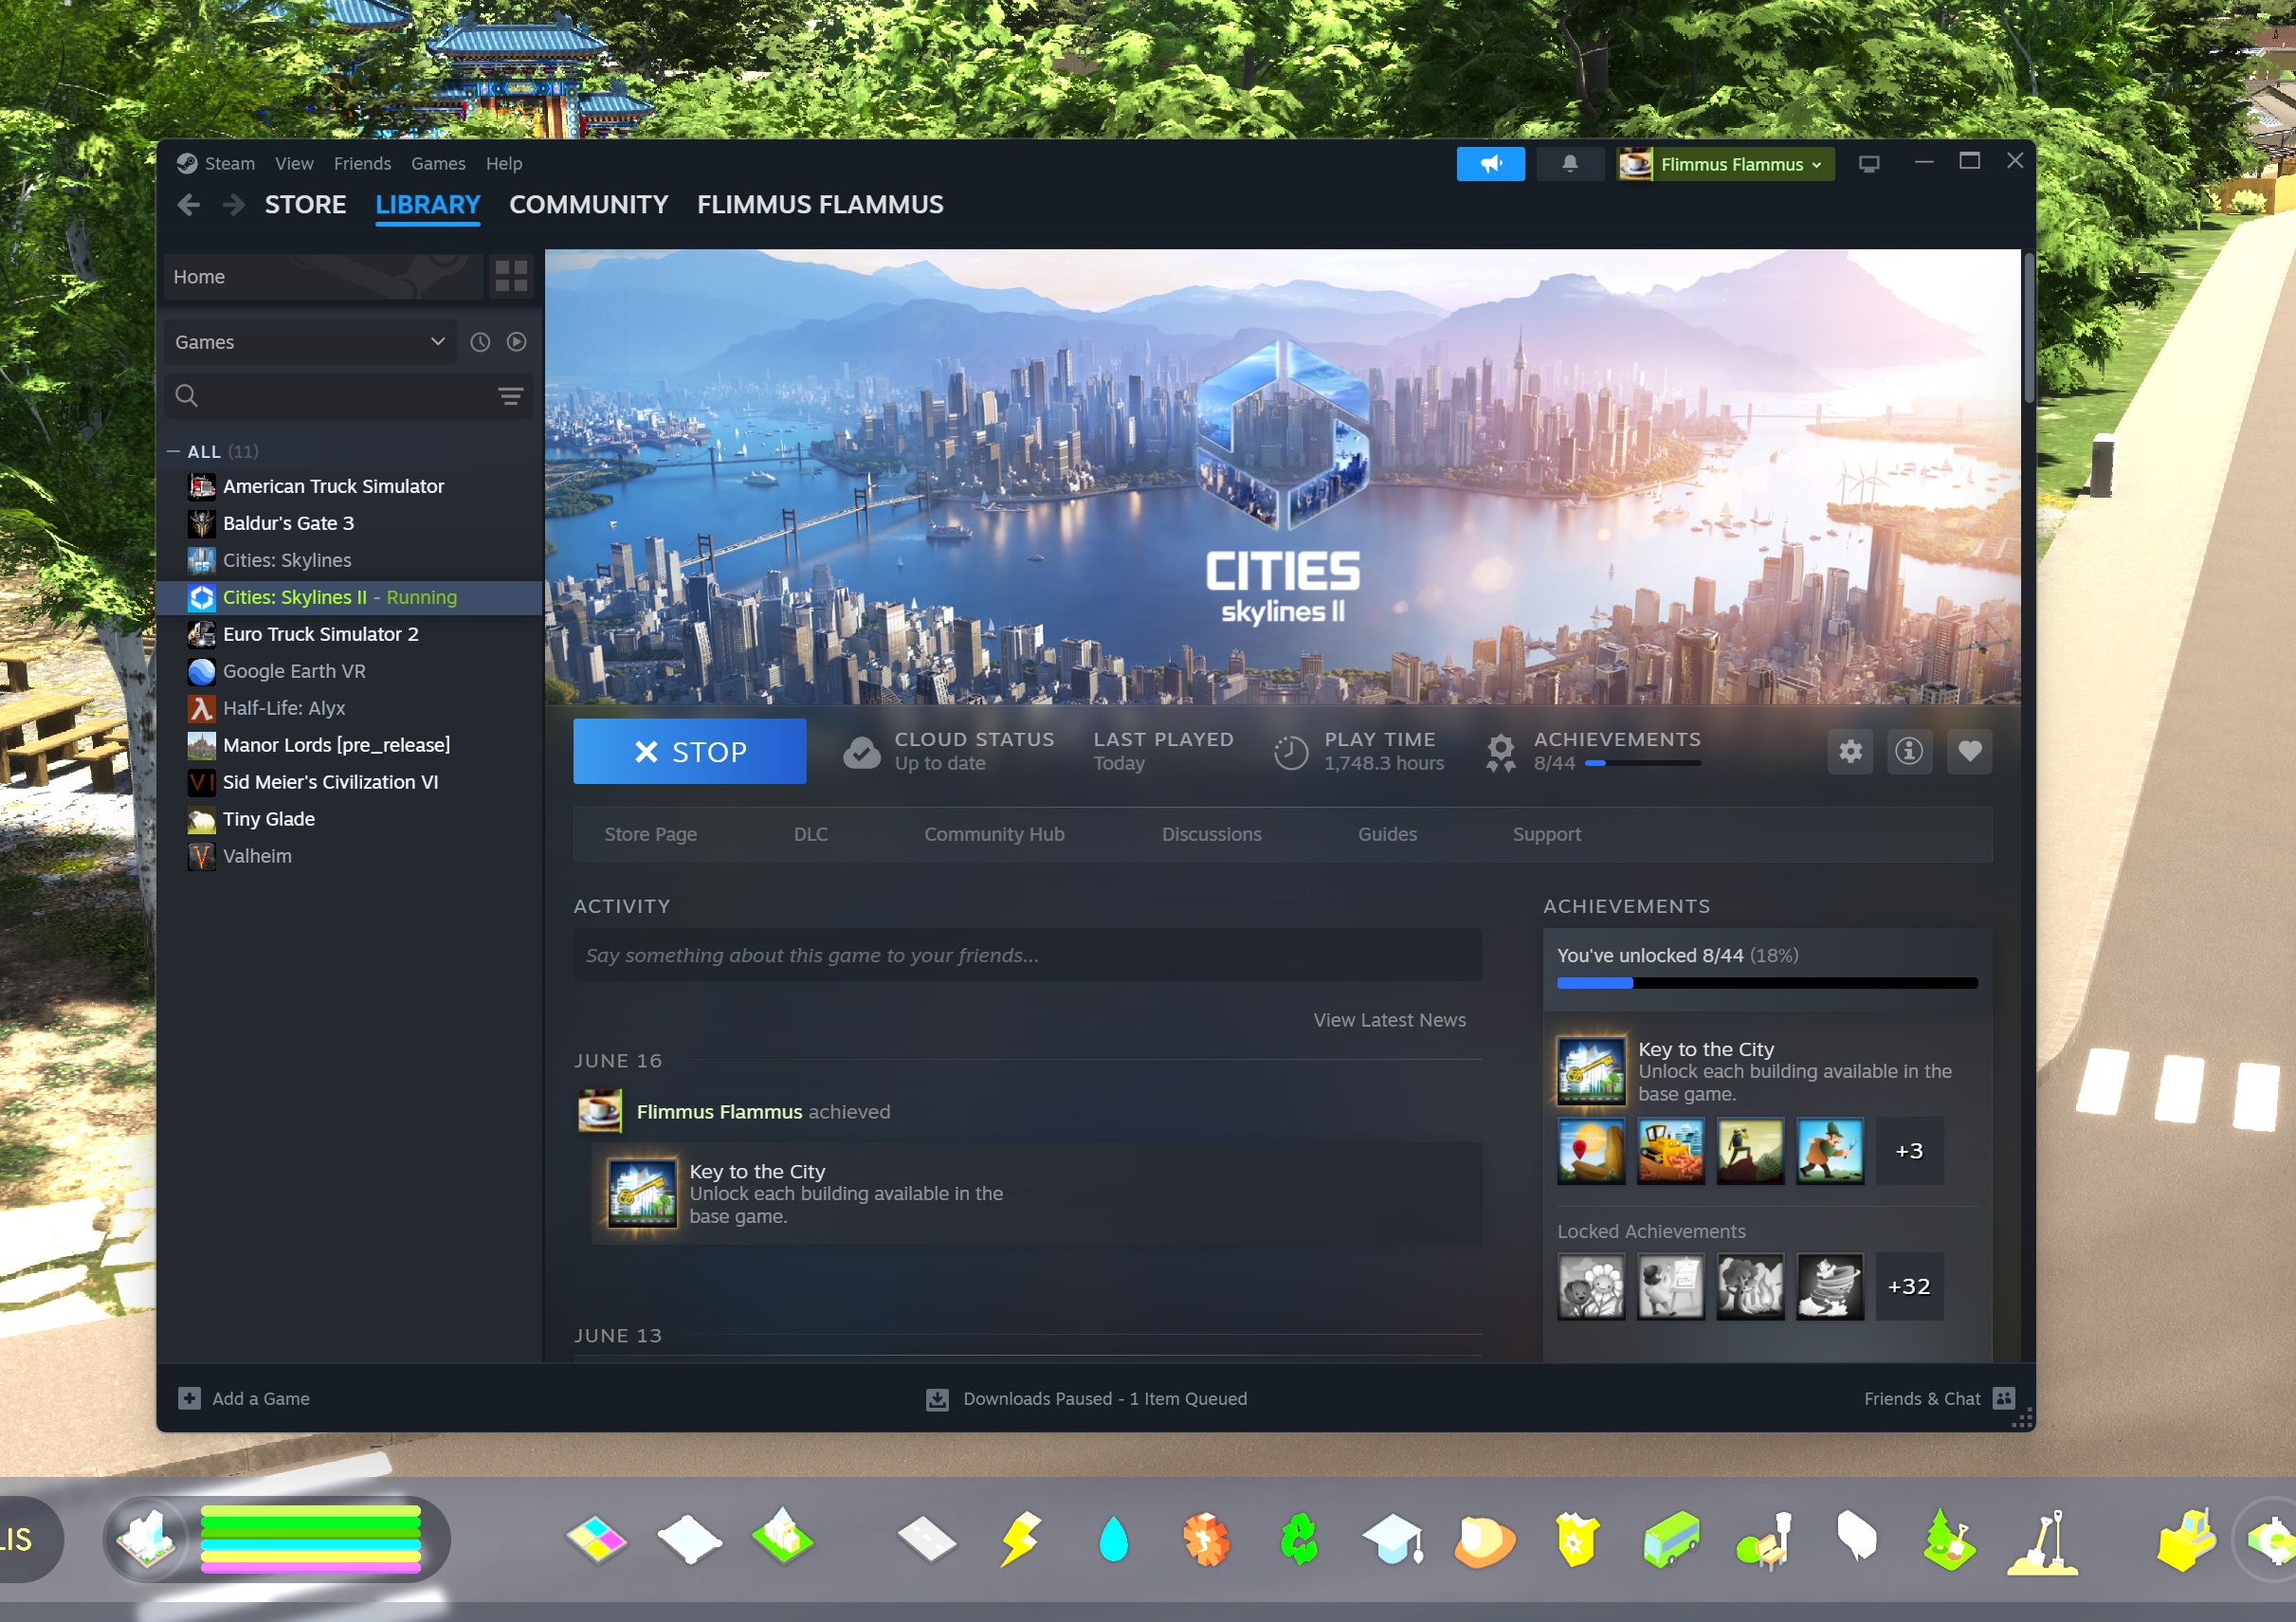Switch to Big Picture mode monitor icon

click(x=1868, y=164)
